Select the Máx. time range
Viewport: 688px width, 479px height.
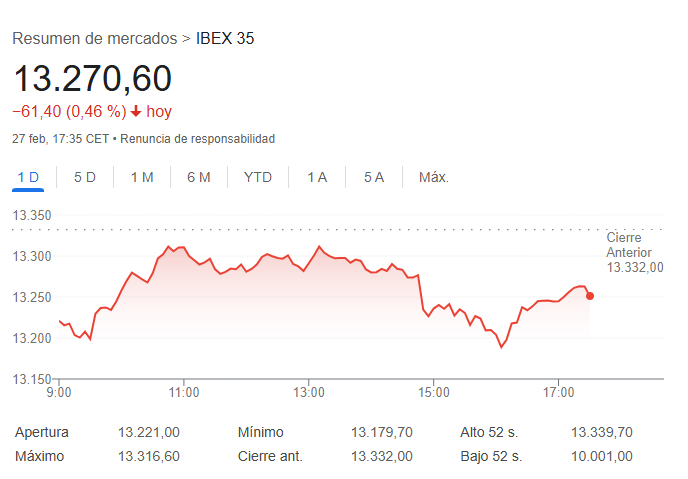(434, 177)
